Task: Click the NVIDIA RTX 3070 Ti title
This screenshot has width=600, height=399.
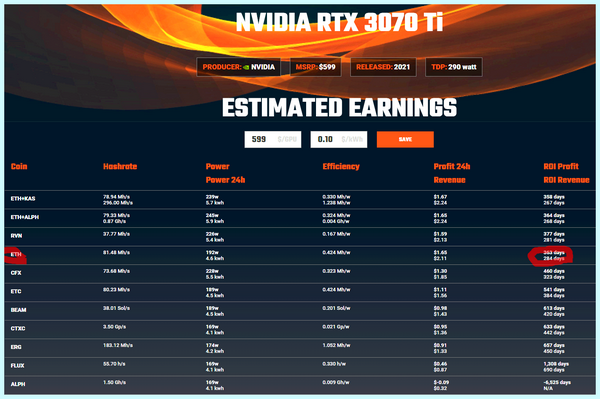Action: click(x=339, y=22)
